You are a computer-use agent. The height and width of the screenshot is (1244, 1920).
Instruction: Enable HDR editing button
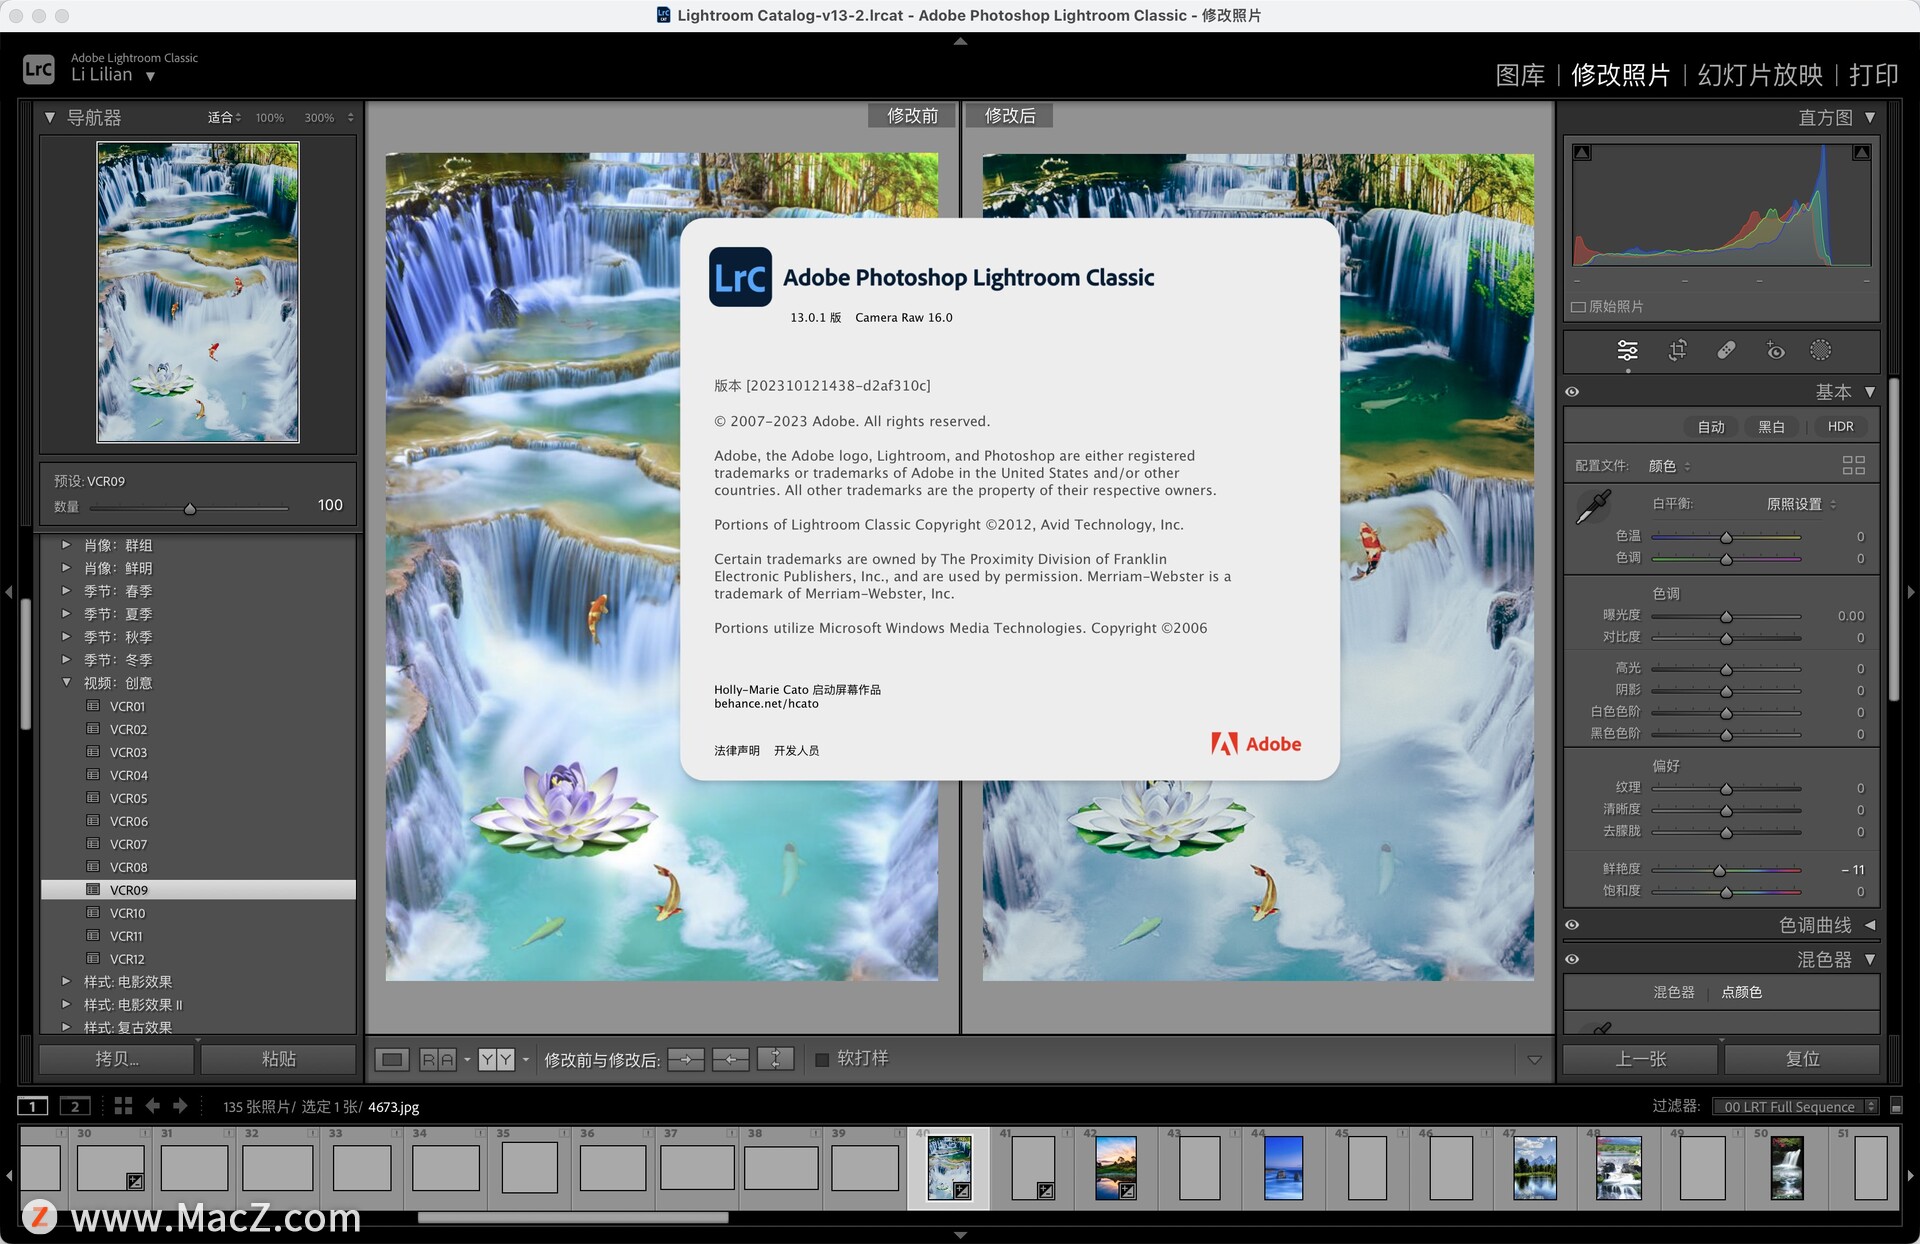click(x=1840, y=427)
